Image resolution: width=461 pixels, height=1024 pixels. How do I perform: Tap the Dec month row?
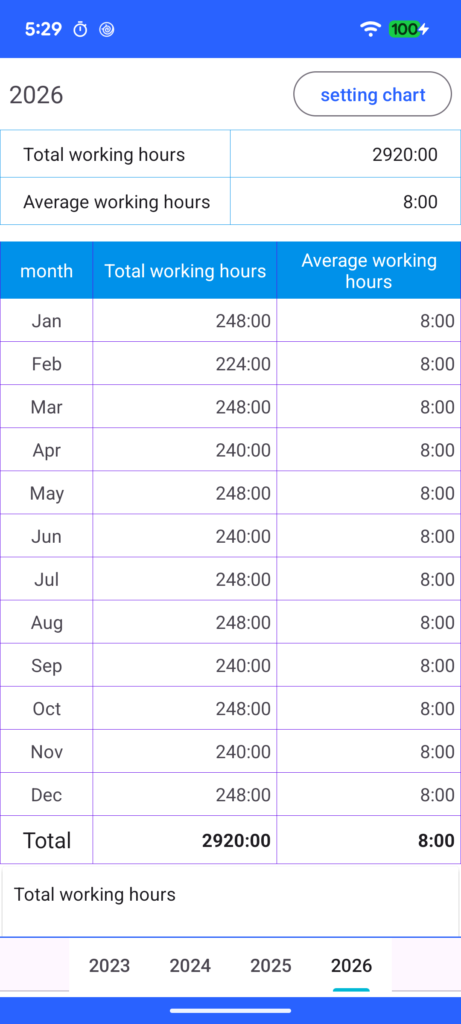tap(230, 795)
